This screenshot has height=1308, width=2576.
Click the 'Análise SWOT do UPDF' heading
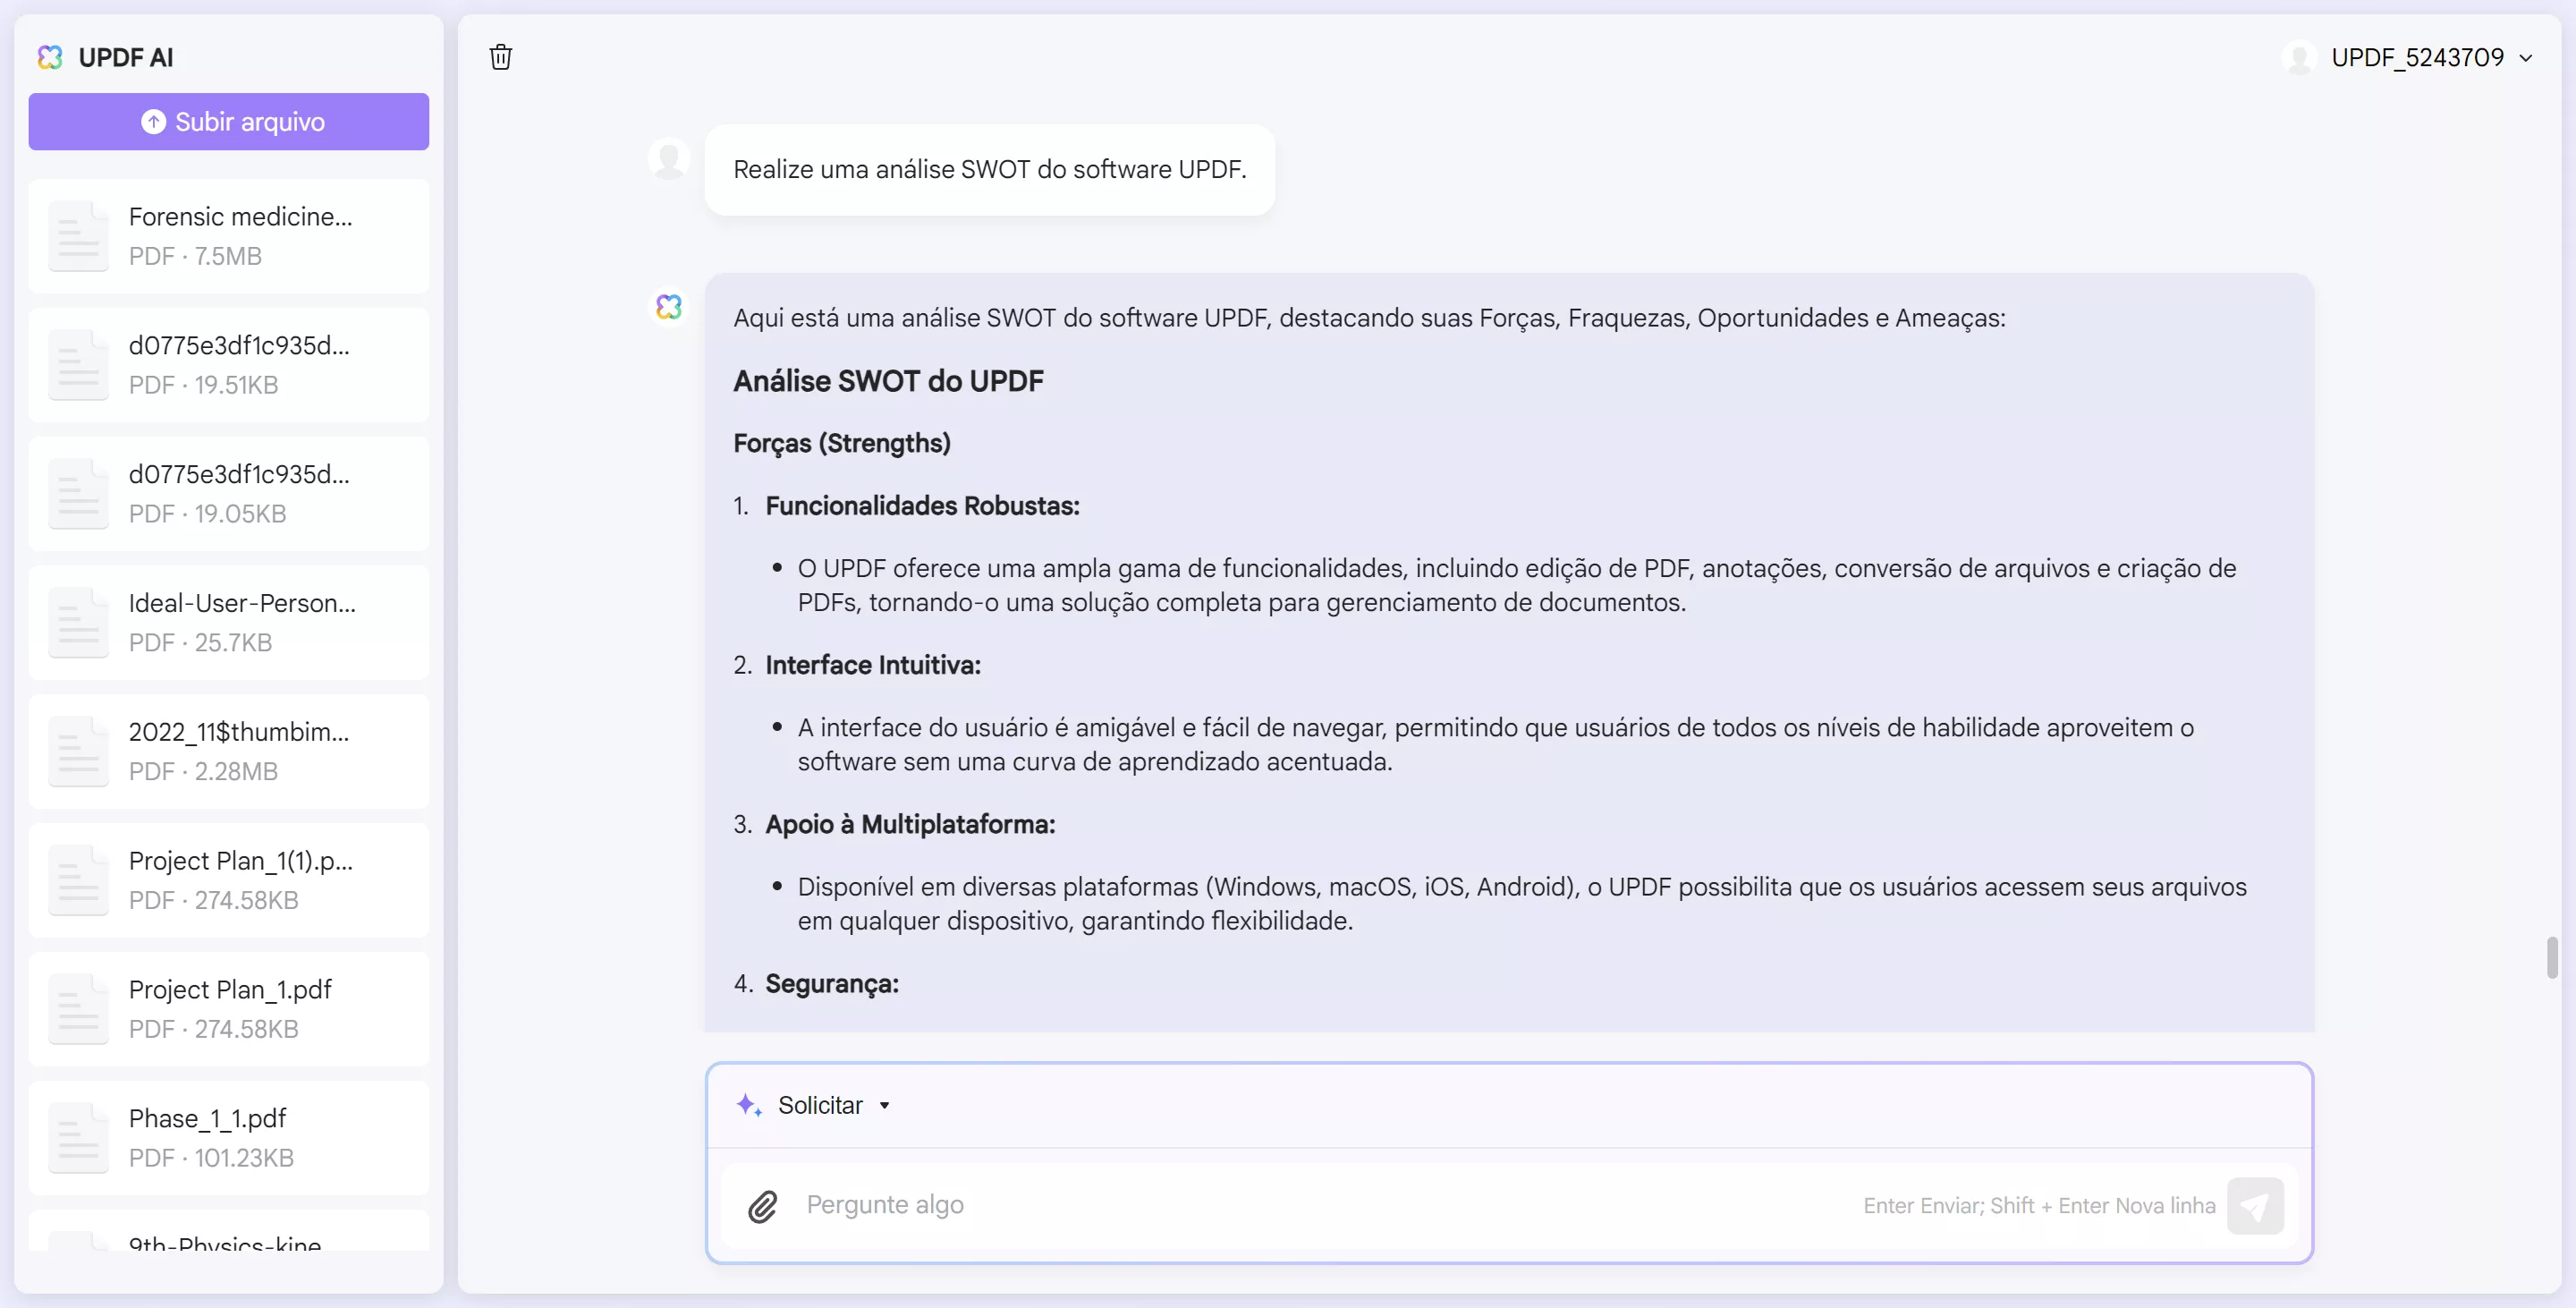click(x=888, y=381)
